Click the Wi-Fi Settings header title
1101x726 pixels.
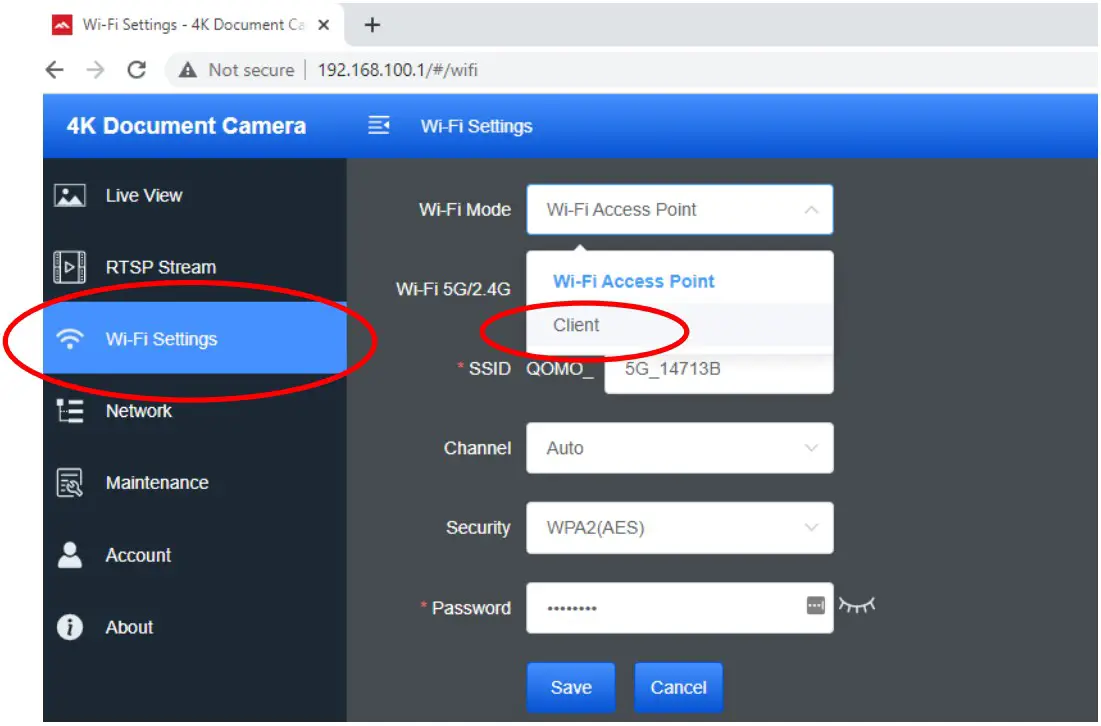point(477,126)
